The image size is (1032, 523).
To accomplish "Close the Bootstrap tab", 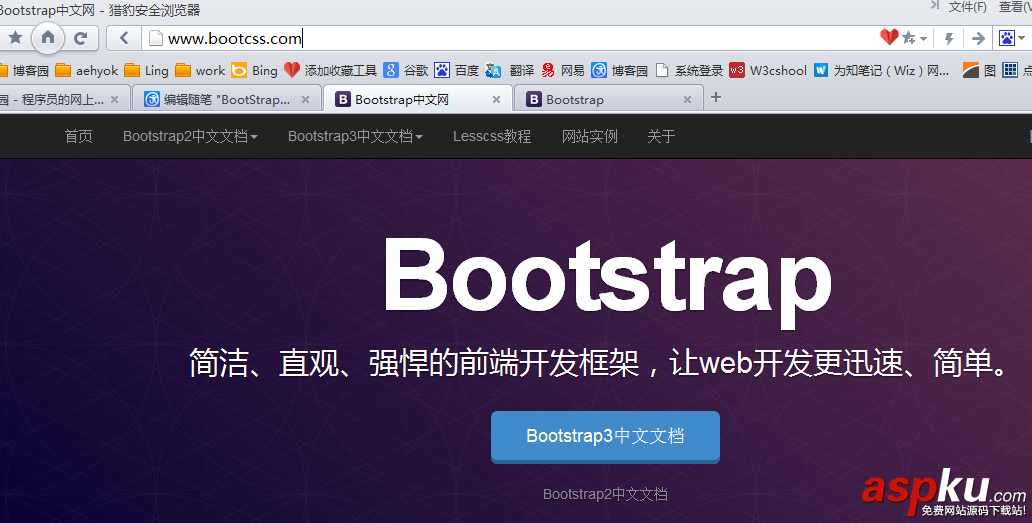I will pos(687,99).
